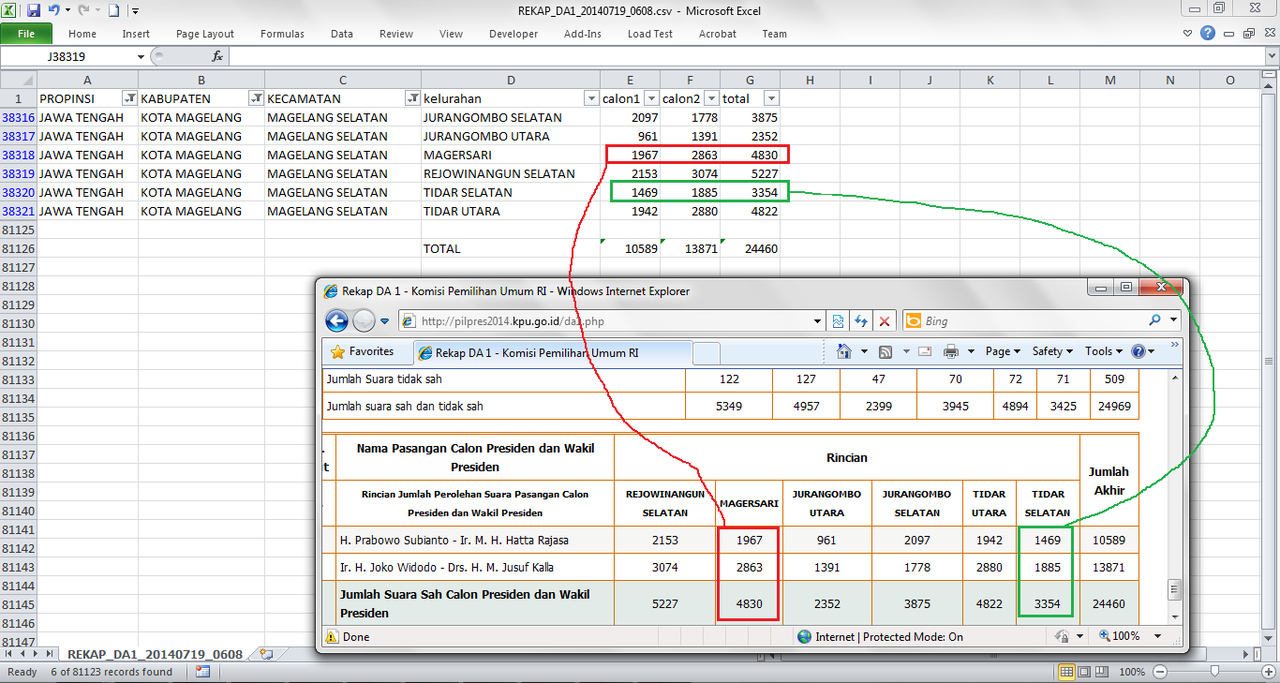Switch to Page Layout view in status bar
This screenshot has width=1280, height=683.
1086,672
